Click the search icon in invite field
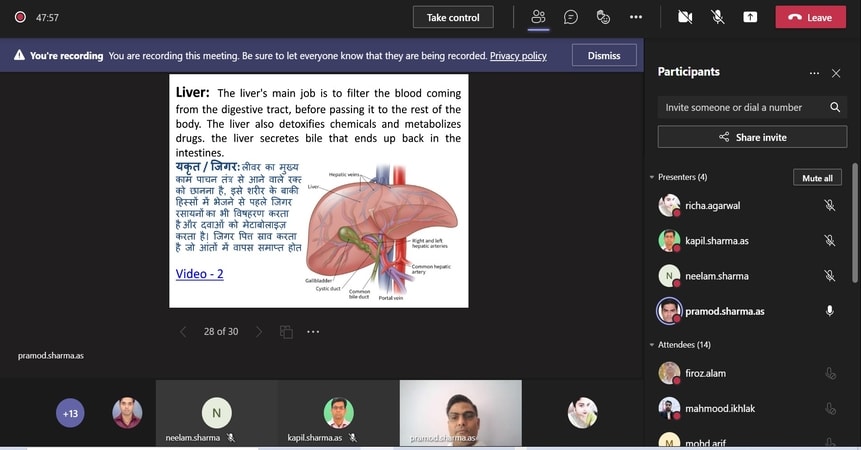 (835, 107)
